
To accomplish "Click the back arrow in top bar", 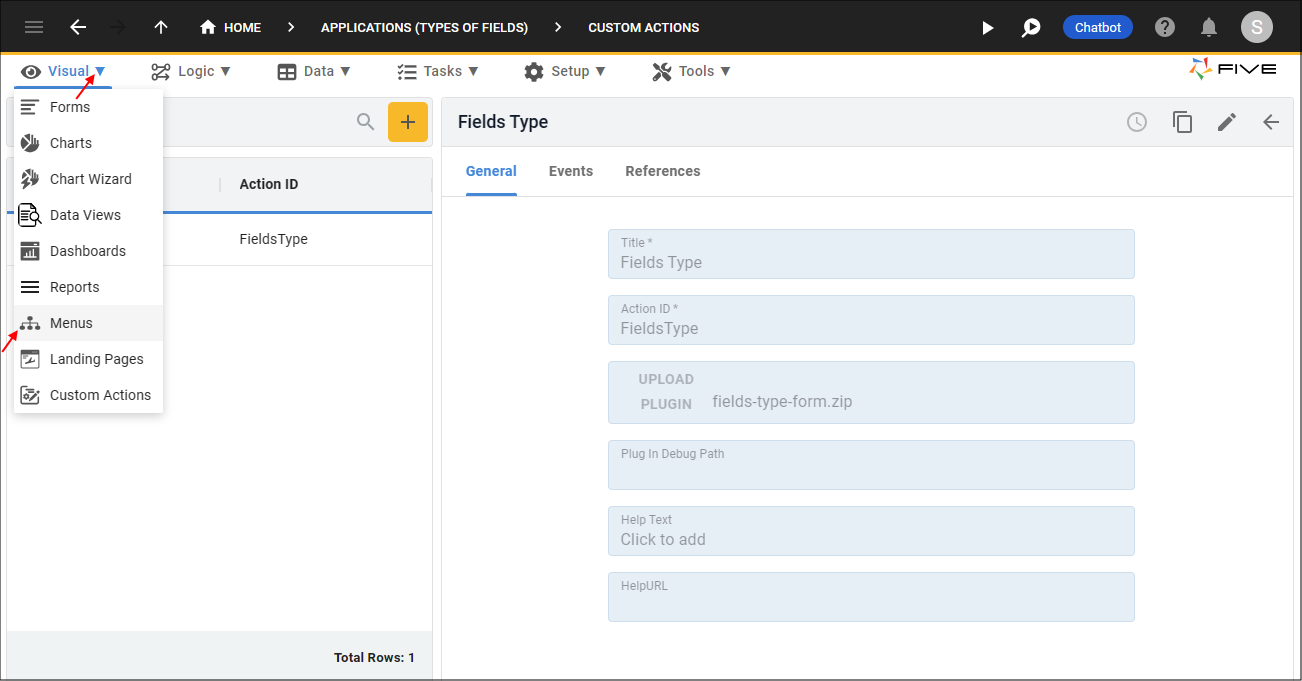I will pyautogui.click(x=78, y=27).
